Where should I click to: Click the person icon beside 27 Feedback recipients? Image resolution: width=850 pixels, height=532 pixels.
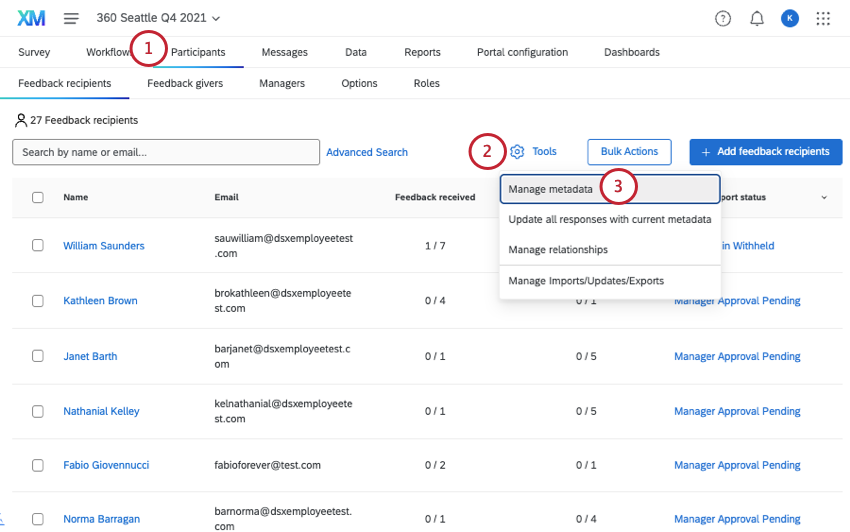click(x=21, y=120)
